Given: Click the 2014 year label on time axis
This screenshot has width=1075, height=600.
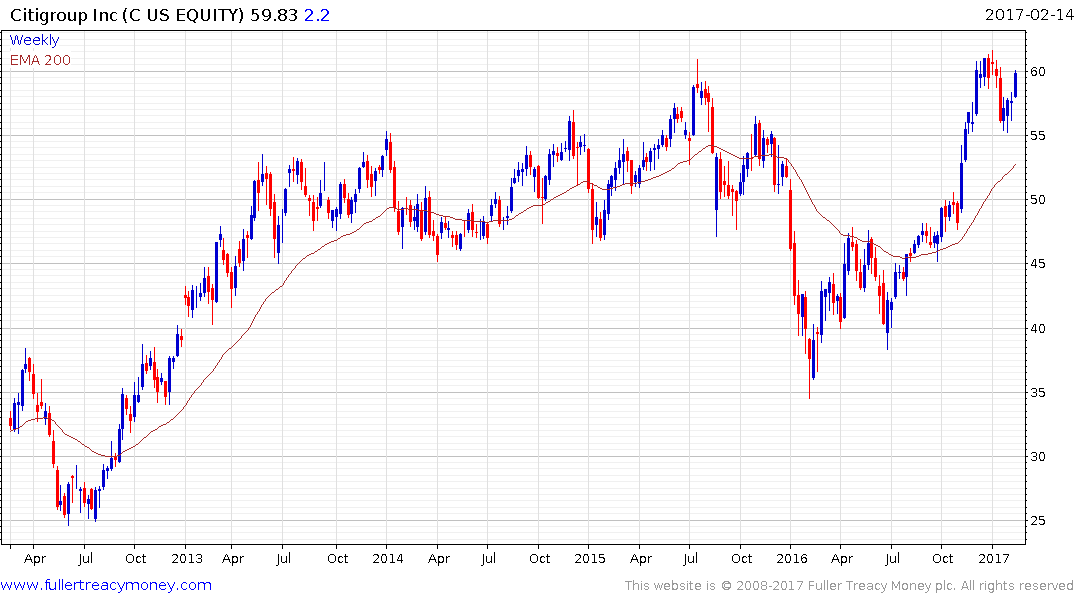Looking at the screenshot, I should tap(387, 558).
